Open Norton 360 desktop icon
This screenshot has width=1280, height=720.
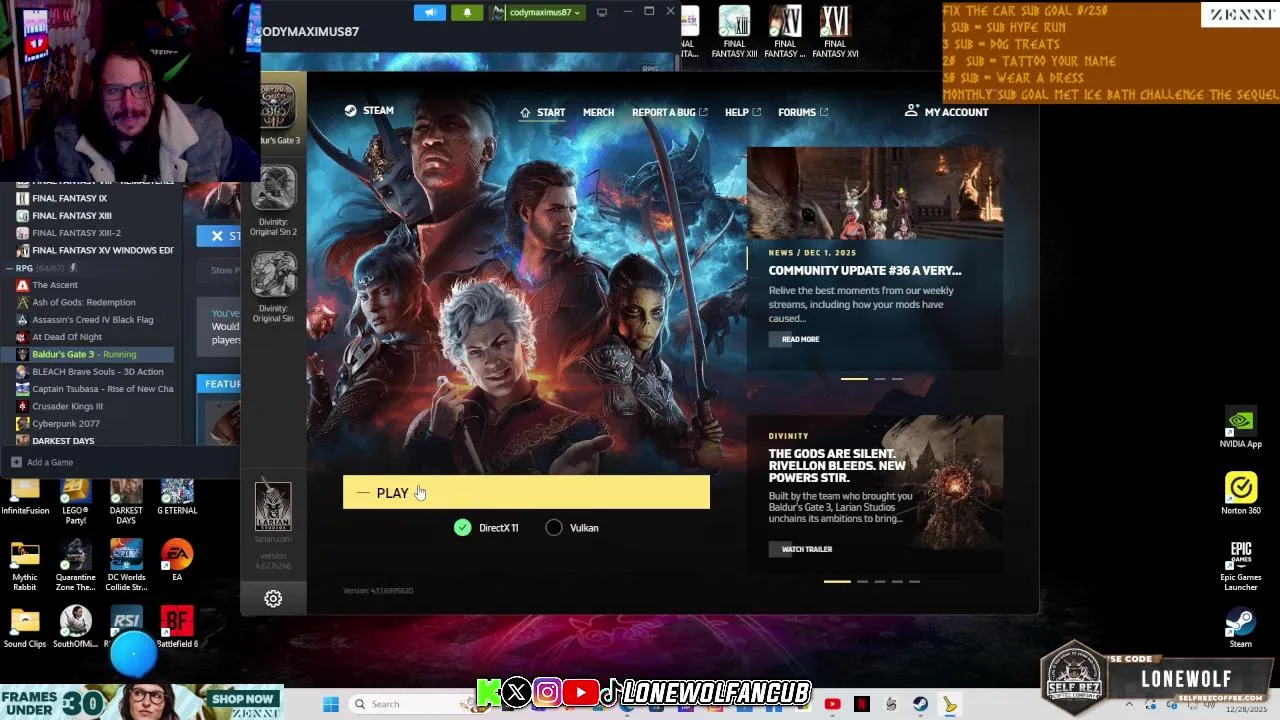pyautogui.click(x=1241, y=495)
